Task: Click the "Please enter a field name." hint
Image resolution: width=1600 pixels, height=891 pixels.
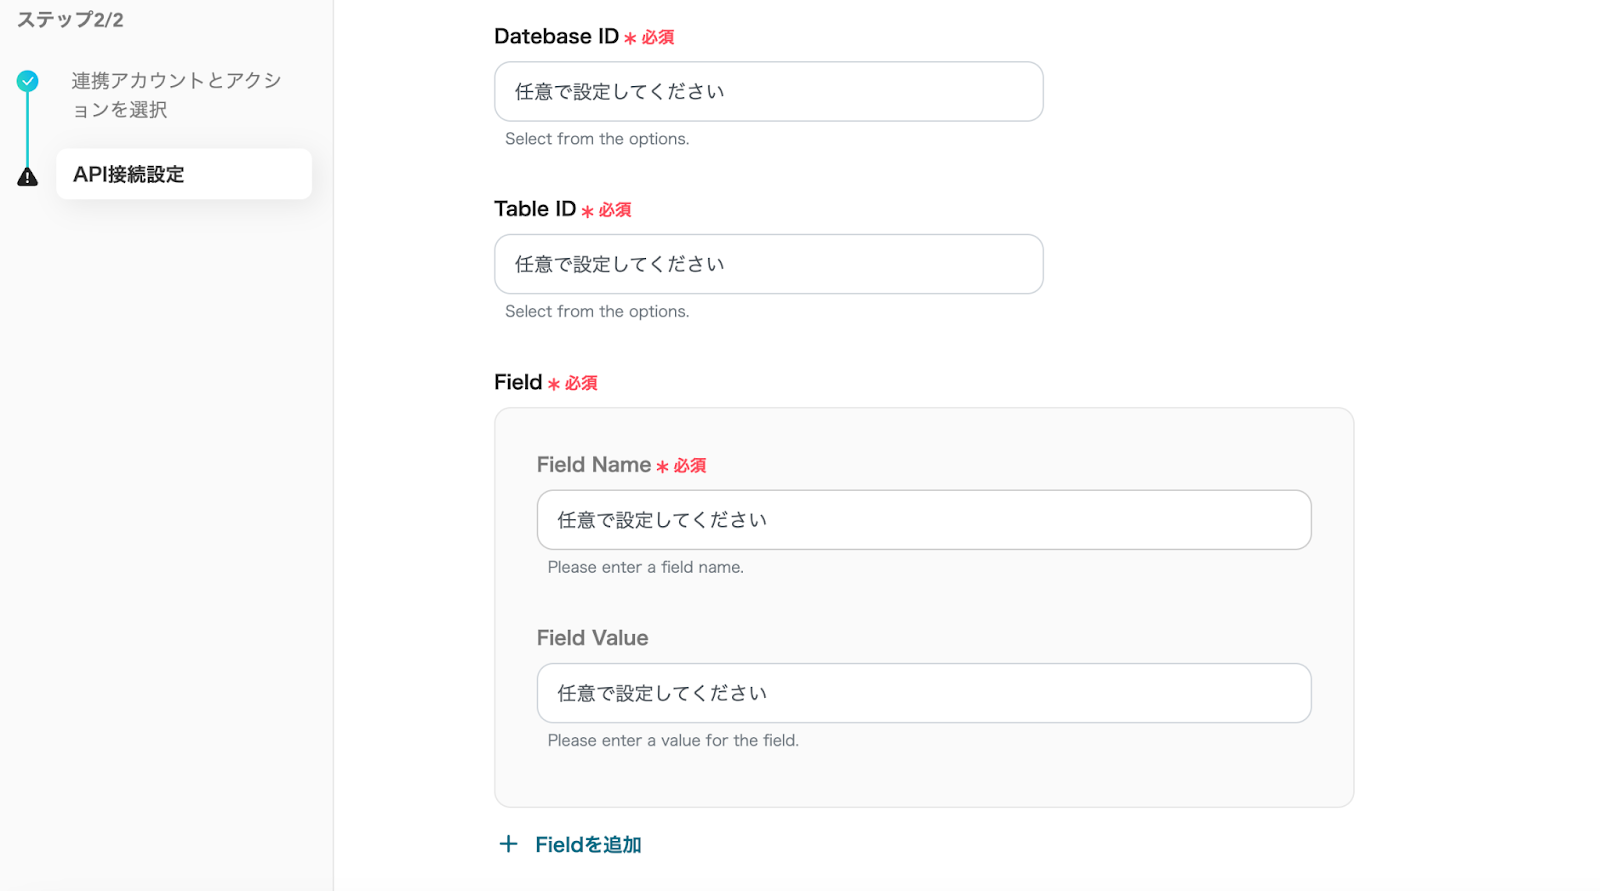Action: click(x=645, y=567)
